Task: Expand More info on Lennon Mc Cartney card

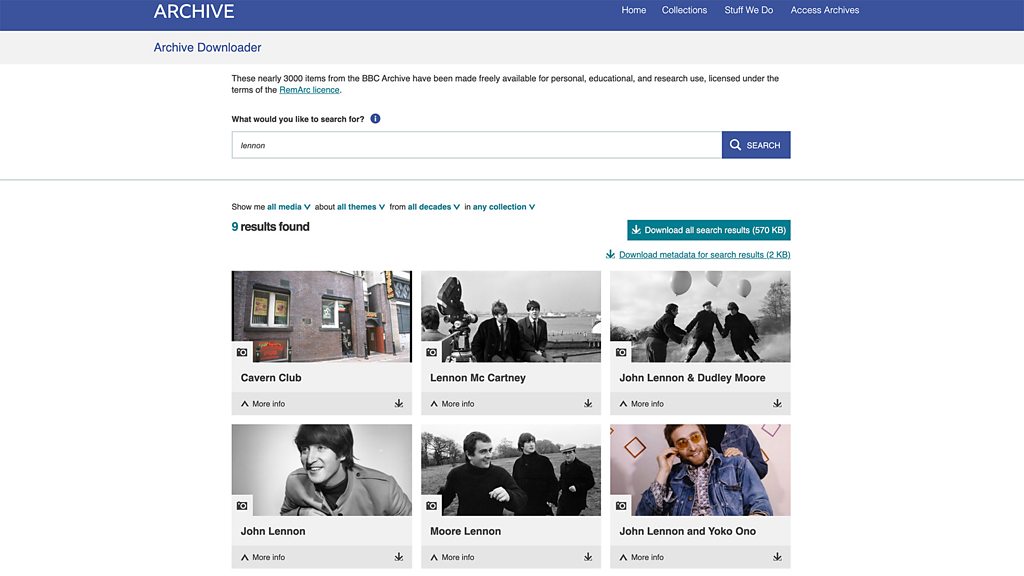Action: coord(453,404)
